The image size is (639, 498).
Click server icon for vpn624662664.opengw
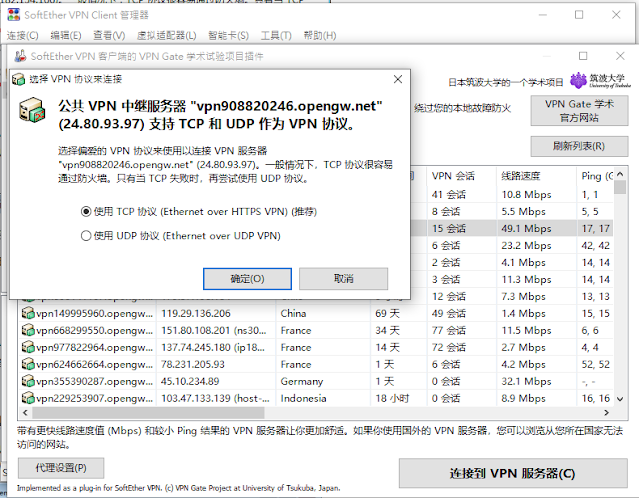tap(28, 364)
